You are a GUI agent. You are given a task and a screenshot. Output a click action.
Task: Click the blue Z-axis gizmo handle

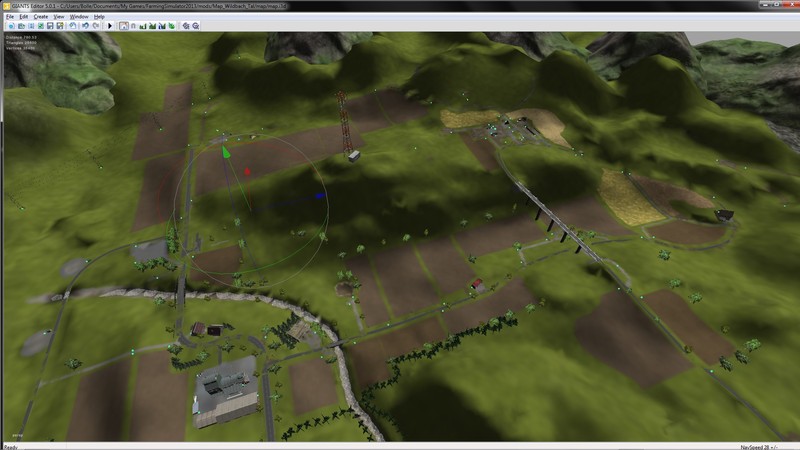point(319,196)
